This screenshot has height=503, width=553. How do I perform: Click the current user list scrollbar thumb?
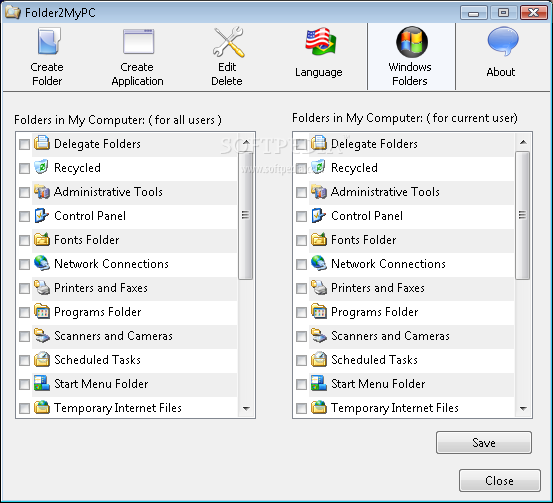click(x=523, y=215)
